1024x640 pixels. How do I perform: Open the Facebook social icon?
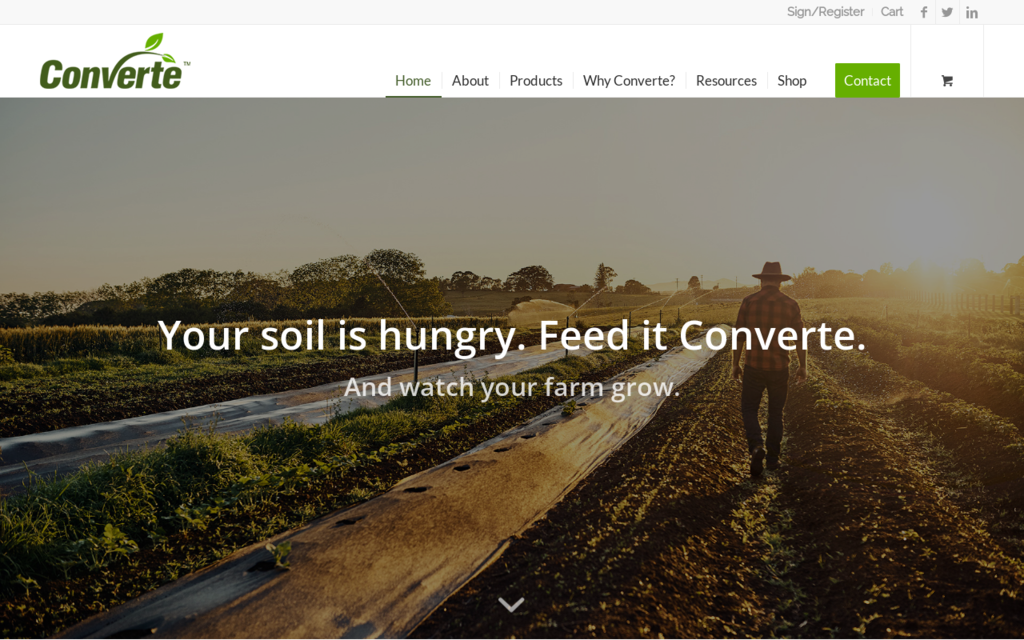[923, 12]
